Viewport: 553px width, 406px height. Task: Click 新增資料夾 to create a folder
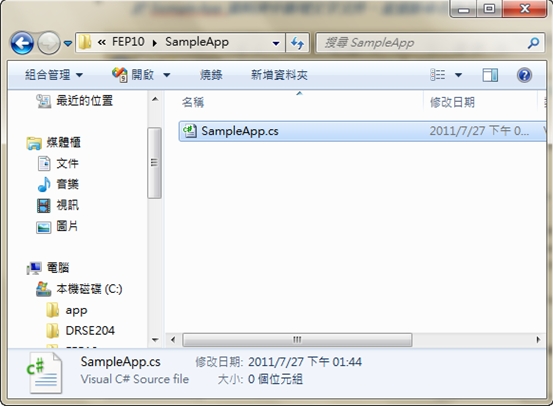tap(279, 75)
